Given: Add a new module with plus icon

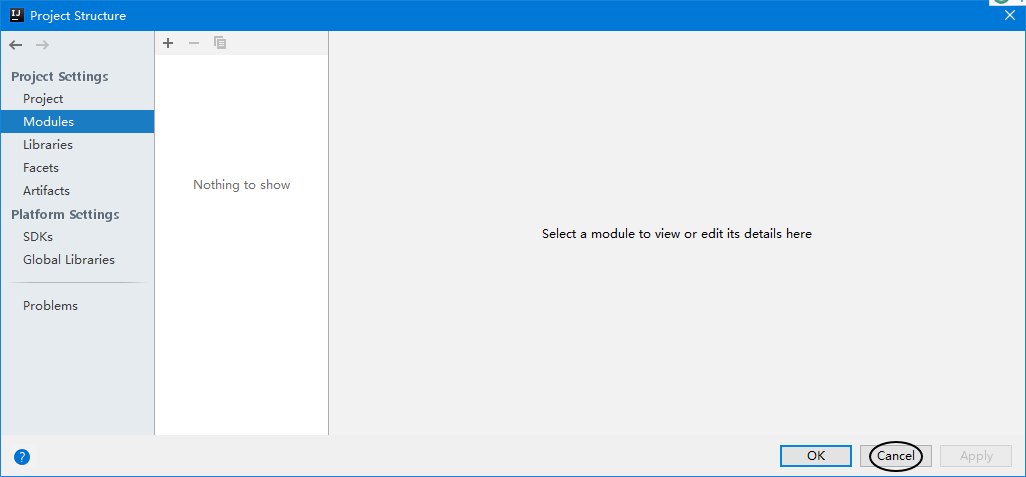Looking at the screenshot, I should coord(168,43).
